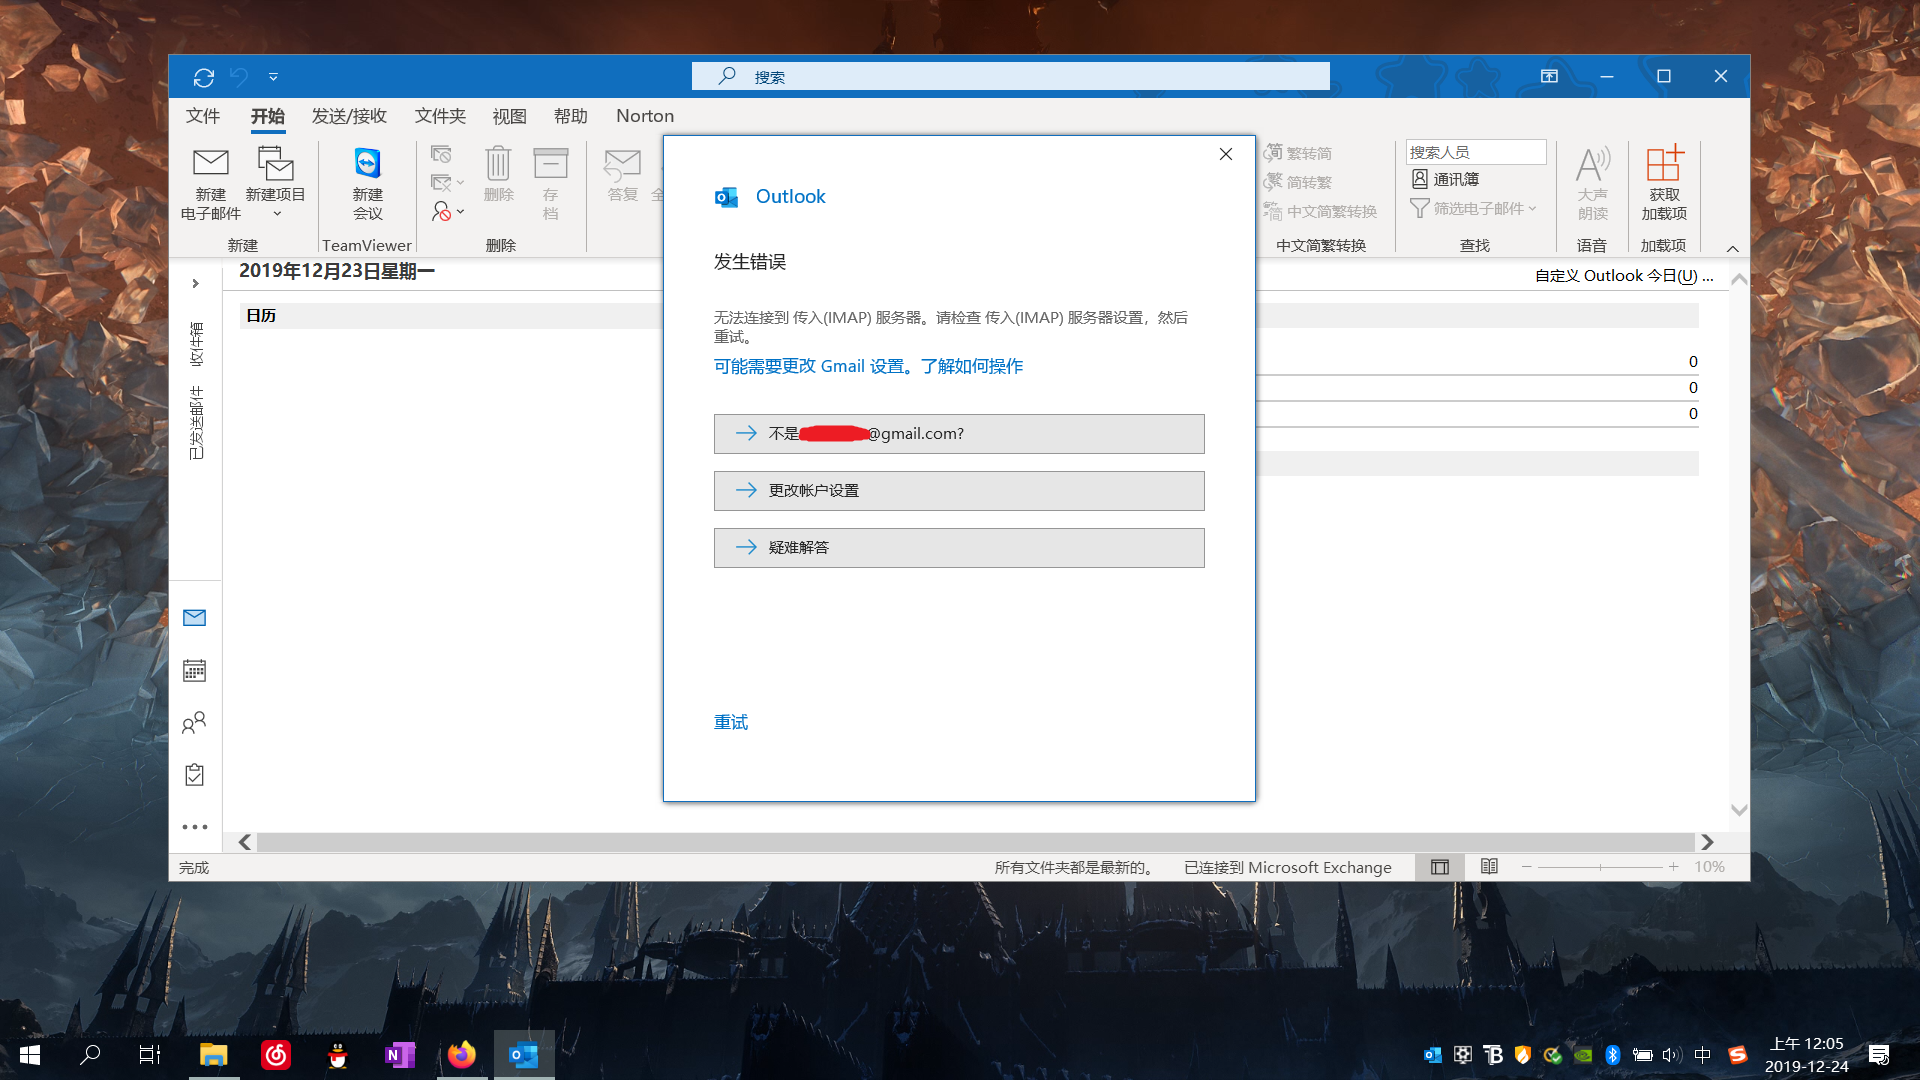Switch to People view in navigation bar

(x=195, y=723)
